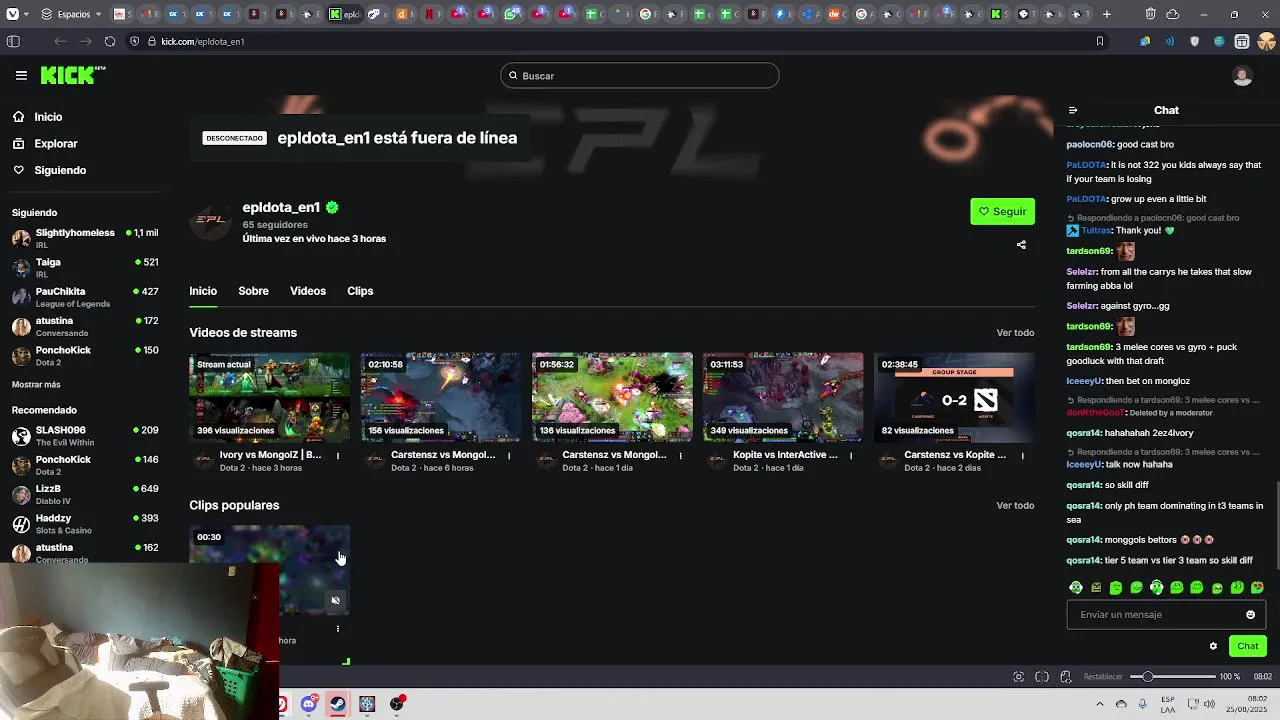Open page actions in status bar
This screenshot has height=720, width=1280.
1066,677
